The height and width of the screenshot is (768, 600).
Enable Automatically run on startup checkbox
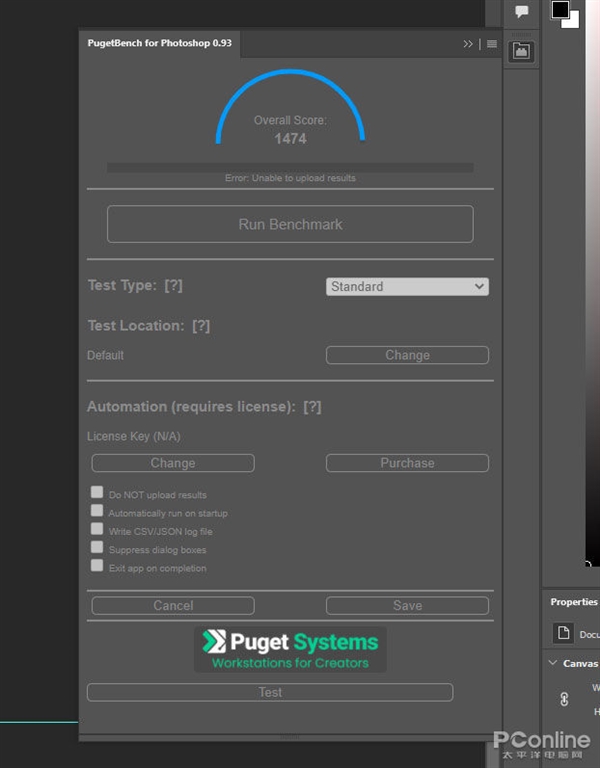pos(97,510)
